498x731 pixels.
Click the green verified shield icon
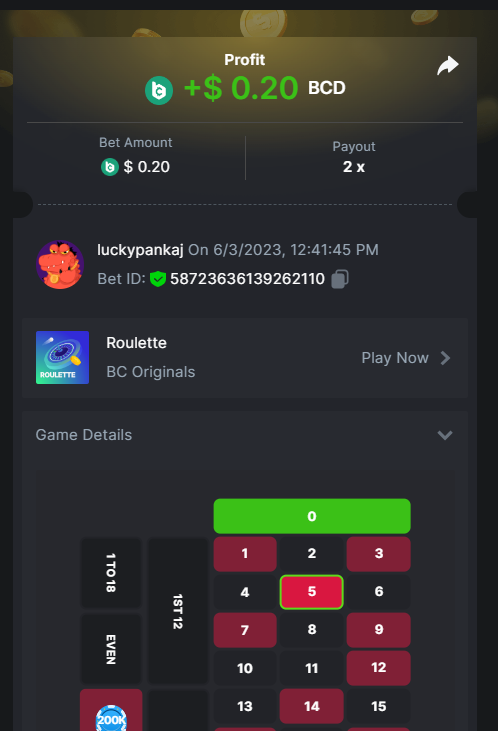tap(158, 279)
